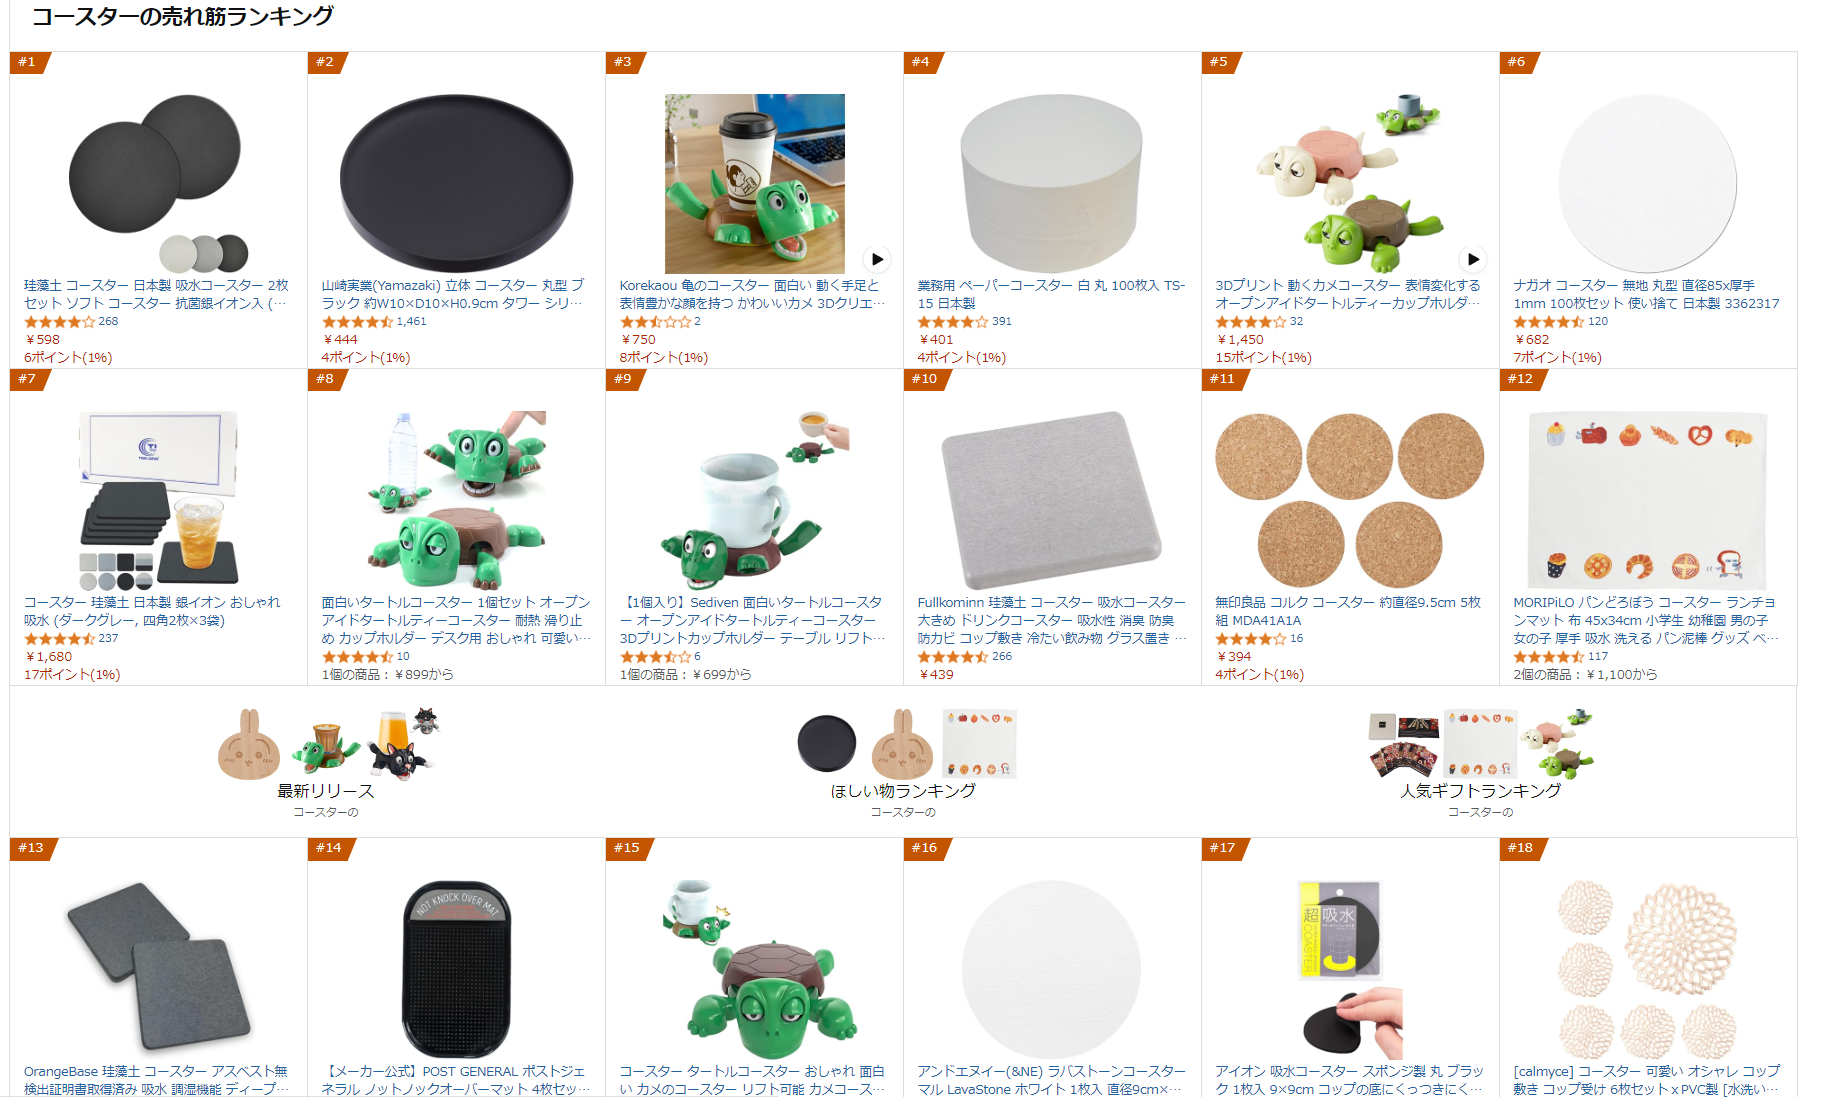Click POST GENERAL knock over mat image
The height and width of the screenshot is (1097, 1832).
pos(456,970)
